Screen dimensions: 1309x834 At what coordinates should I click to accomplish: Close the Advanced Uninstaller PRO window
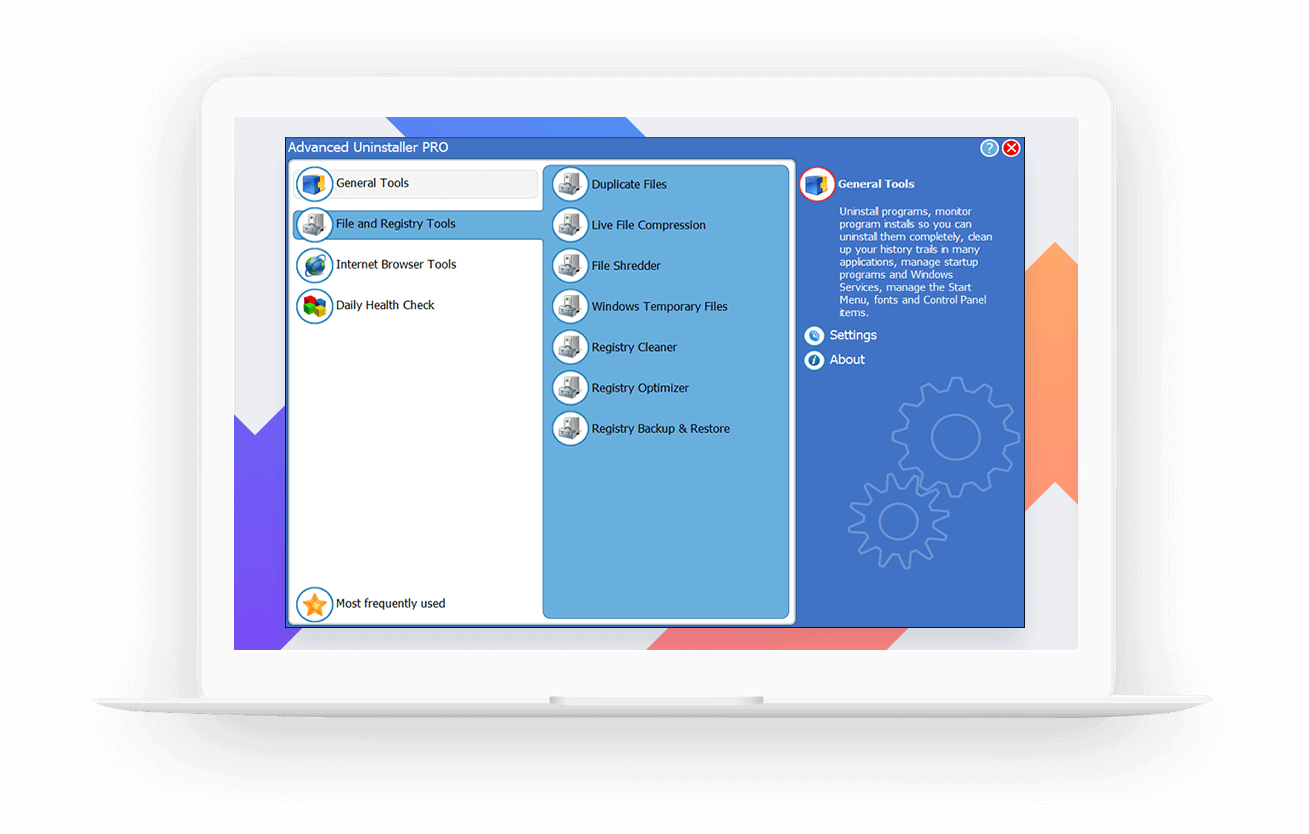point(1011,148)
